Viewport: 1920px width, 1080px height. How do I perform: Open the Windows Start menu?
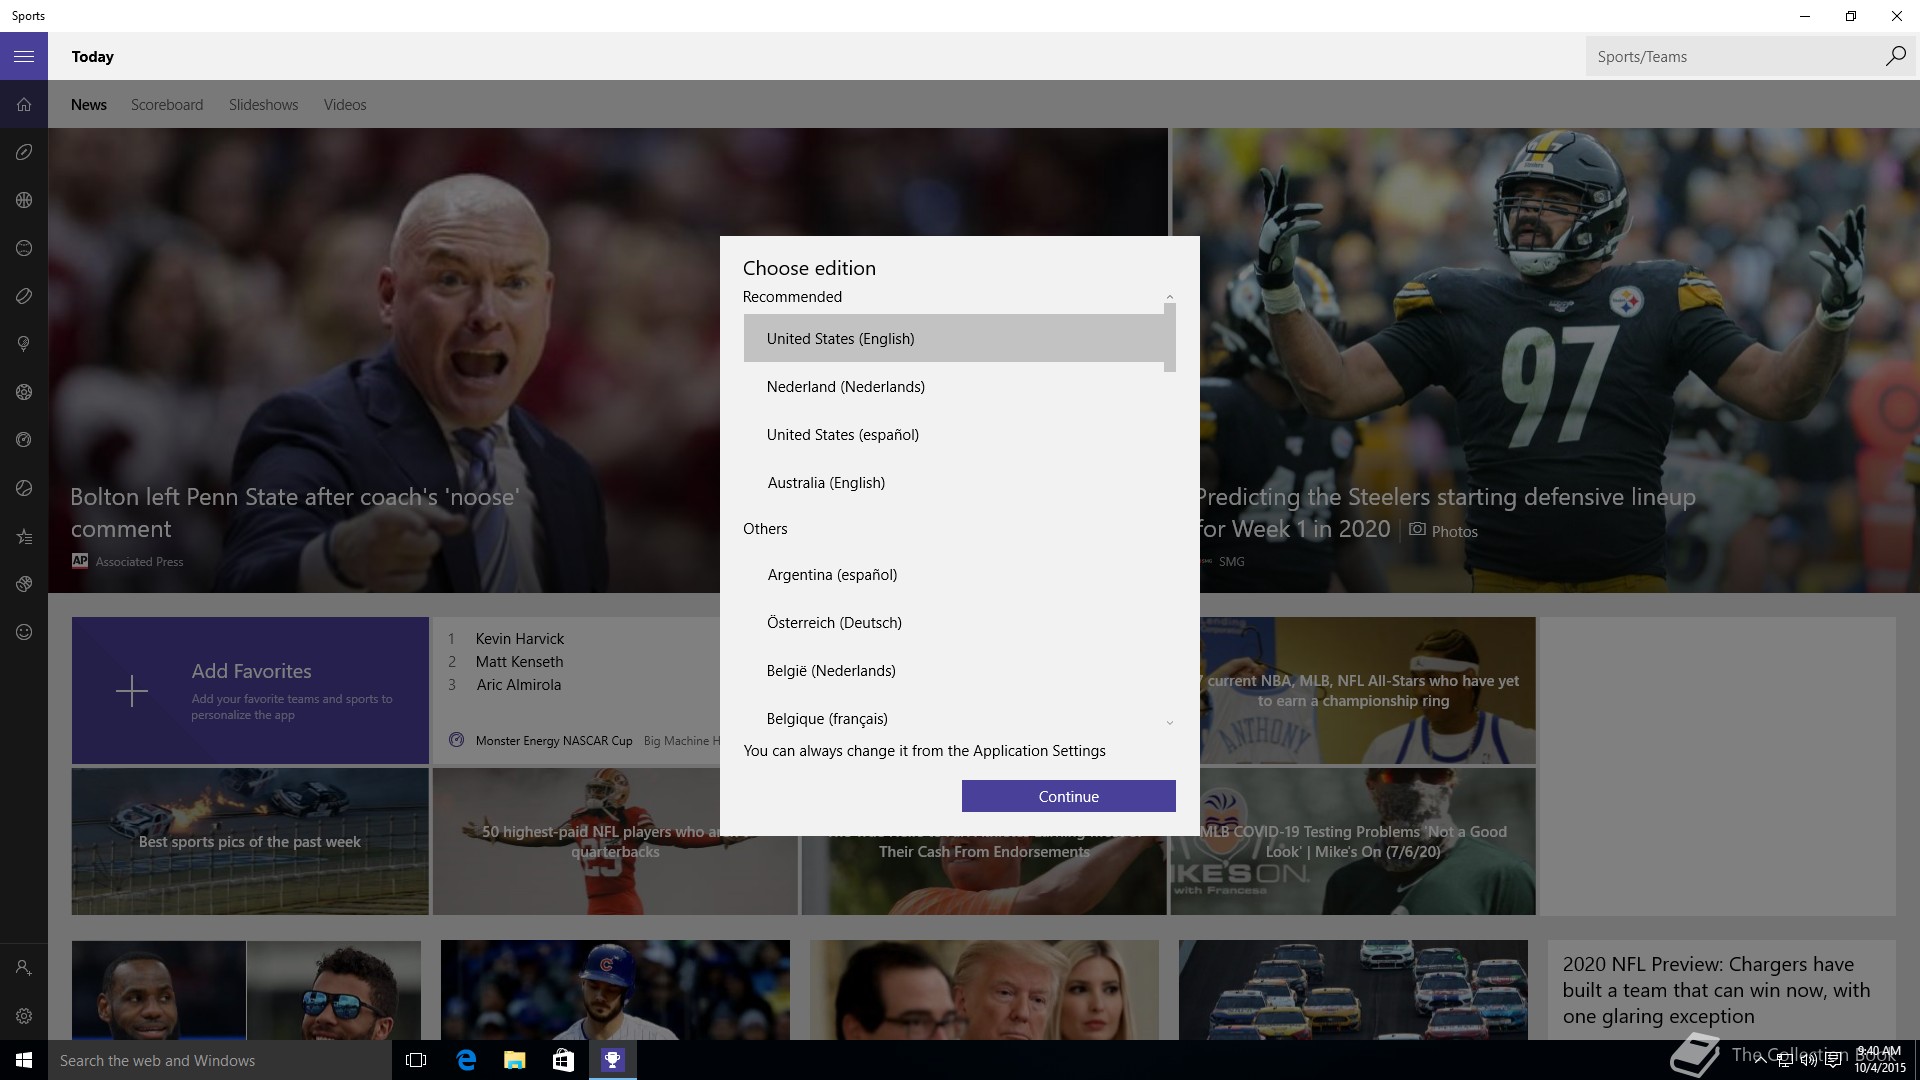pyautogui.click(x=24, y=1060)
